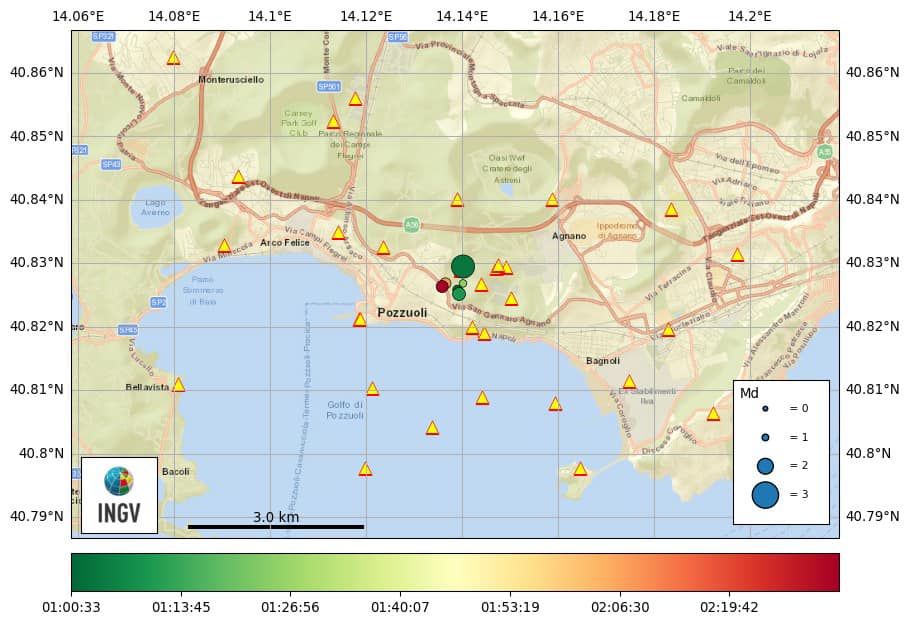Click the station triangle on Nisida island
The image size is (910, 624).
(580, 469)
